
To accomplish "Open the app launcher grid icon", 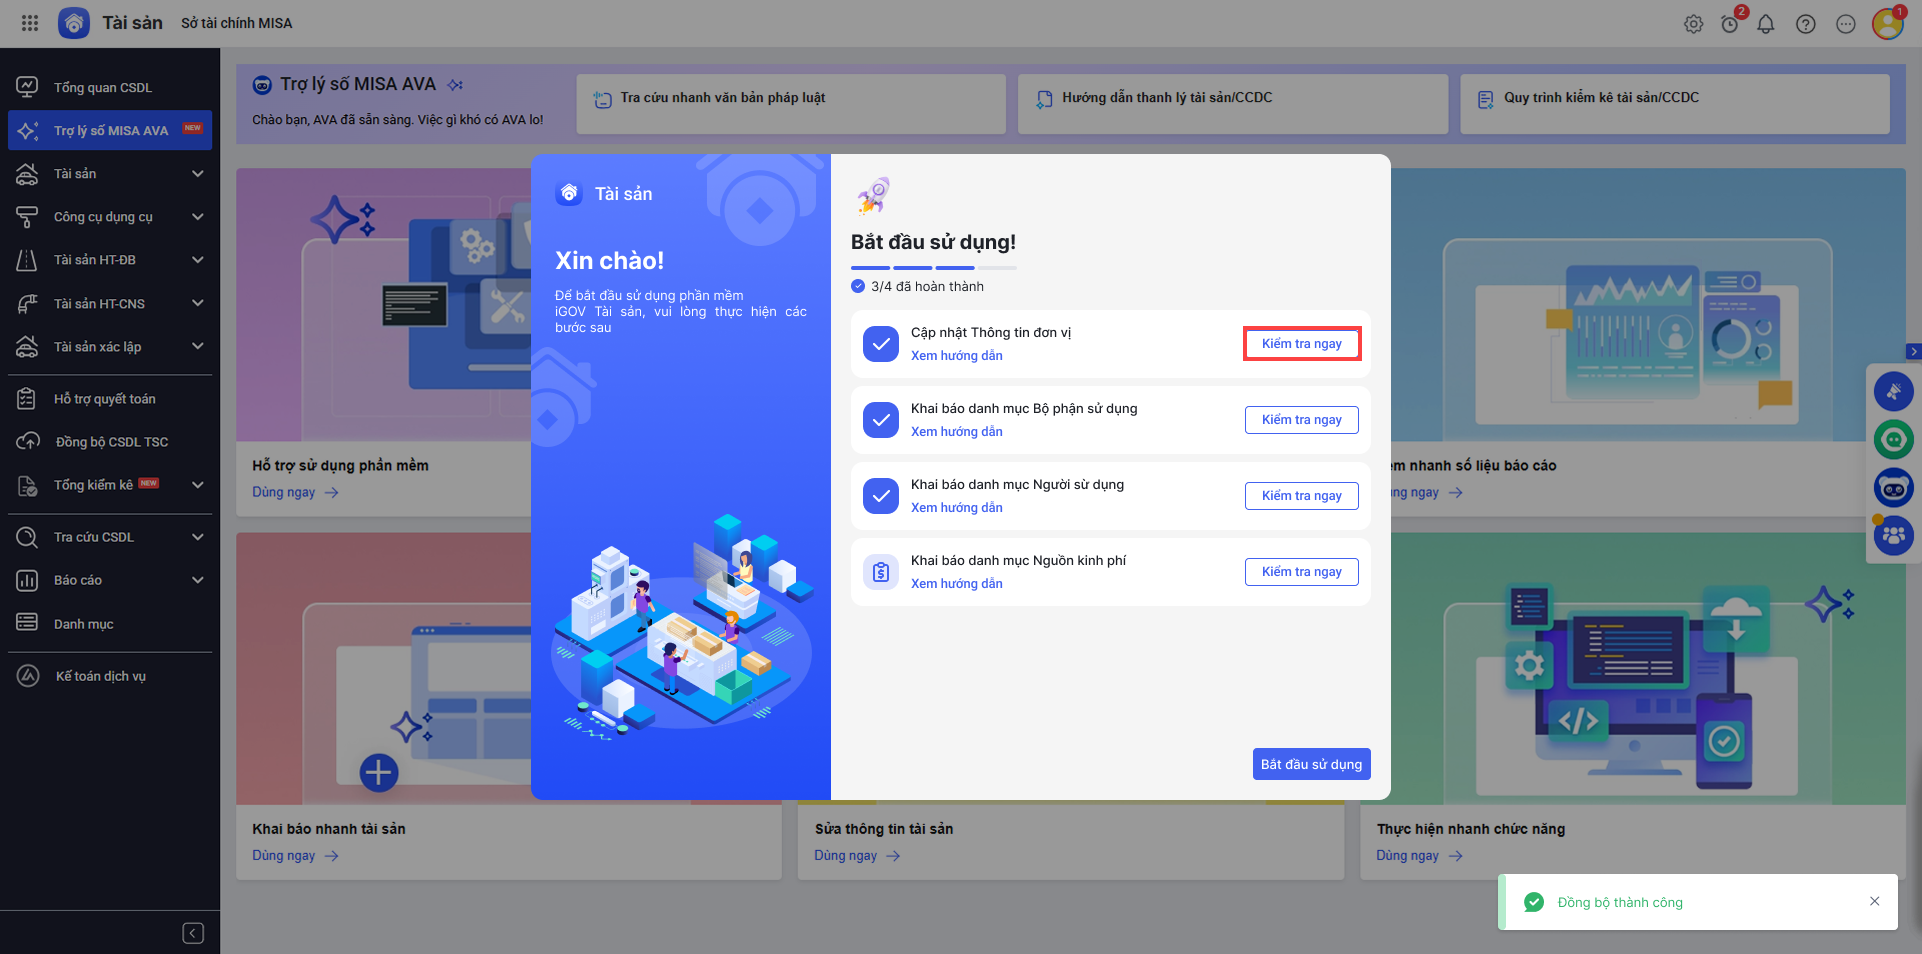I will [x=30, y=23].
